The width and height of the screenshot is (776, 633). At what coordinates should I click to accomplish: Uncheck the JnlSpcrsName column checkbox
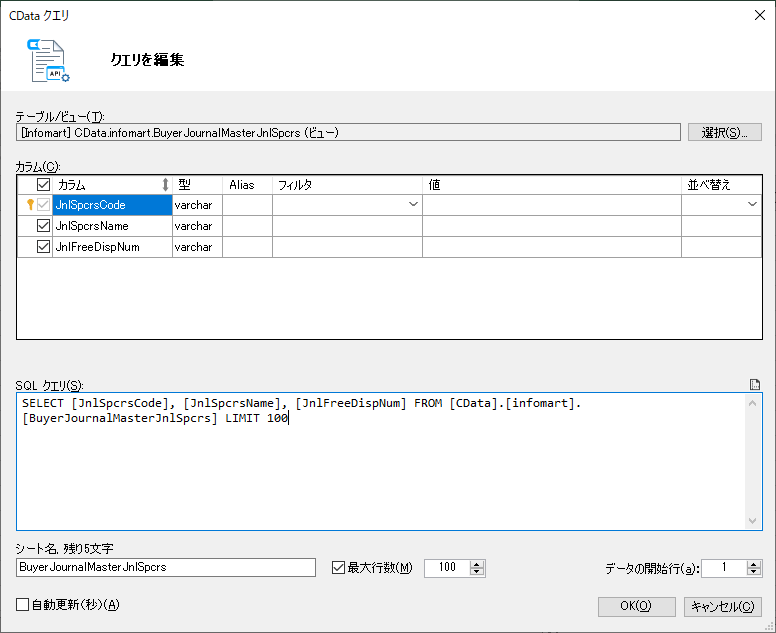pyautogui.click(x=44, y=226)
